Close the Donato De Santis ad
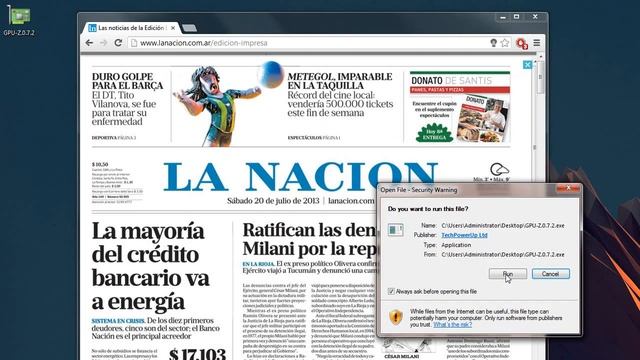 coord(527,64)
